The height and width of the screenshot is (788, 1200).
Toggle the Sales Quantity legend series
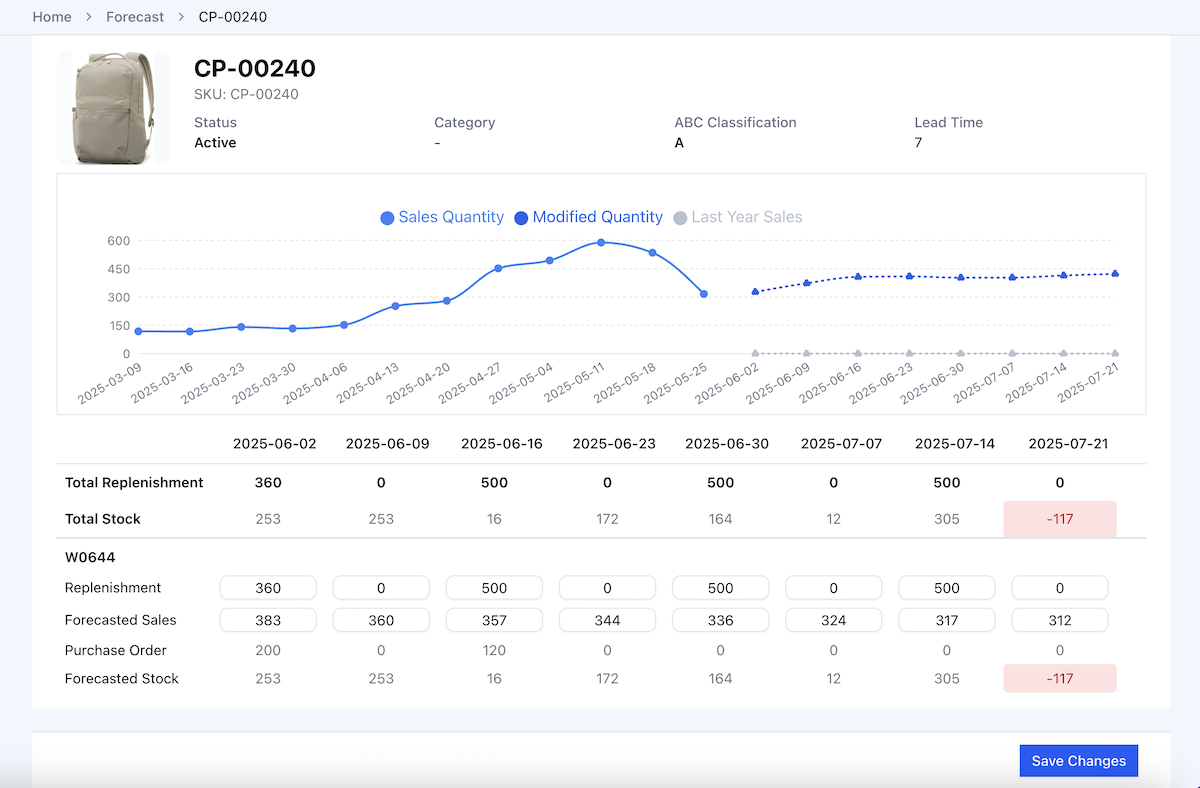[x=442, y=217]
